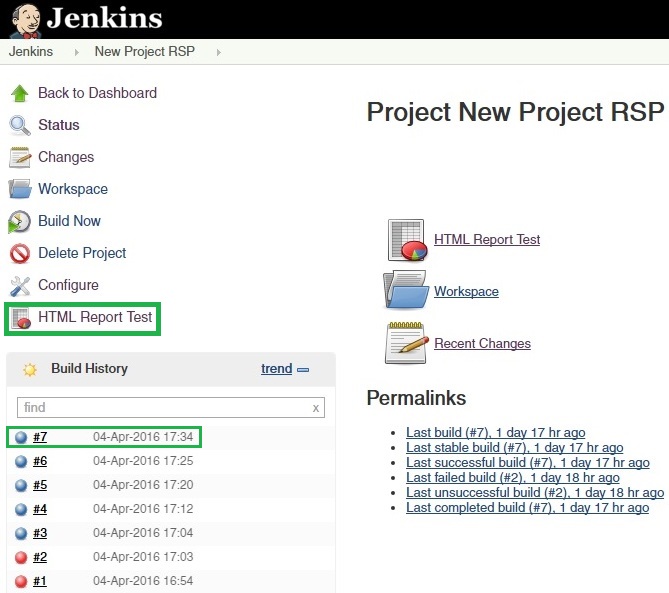669x593 pixels.
Task: Go Back to Dashboard via sidebar link
Action: click(x=97, y=93)
